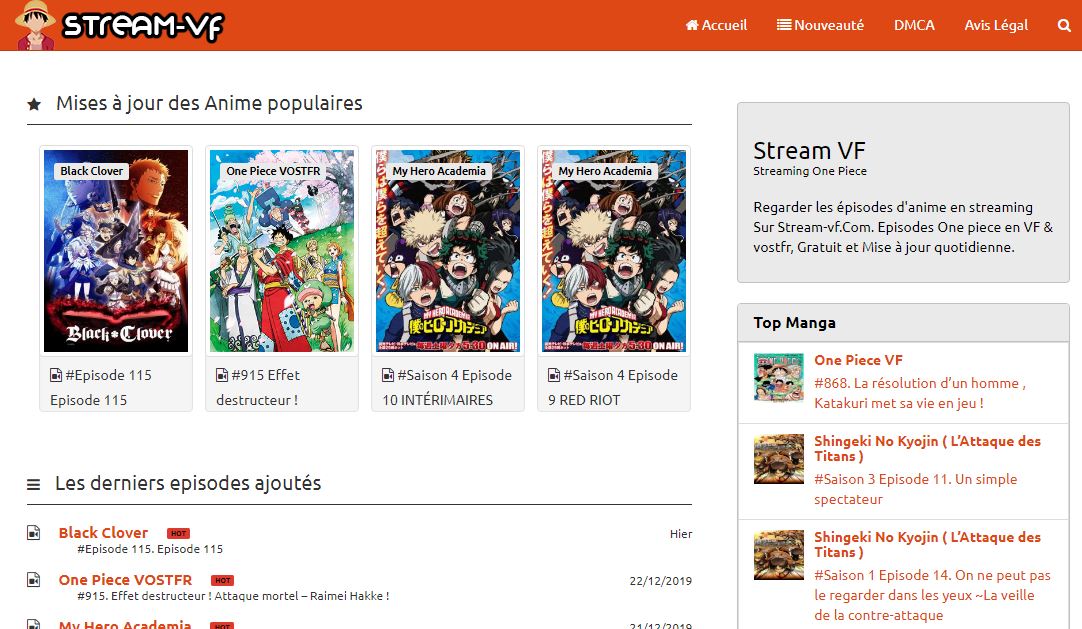Click file icon beside Episode 9 RED RIOT
The image size is (1082, 629).
pyautogui.click(x=554, y=375)
